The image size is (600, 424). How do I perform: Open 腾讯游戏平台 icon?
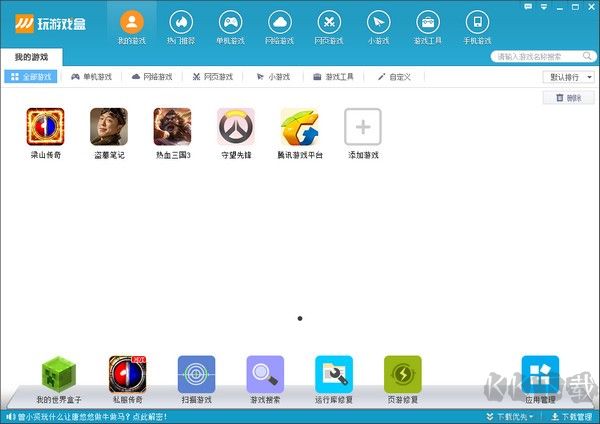(300, 127)
